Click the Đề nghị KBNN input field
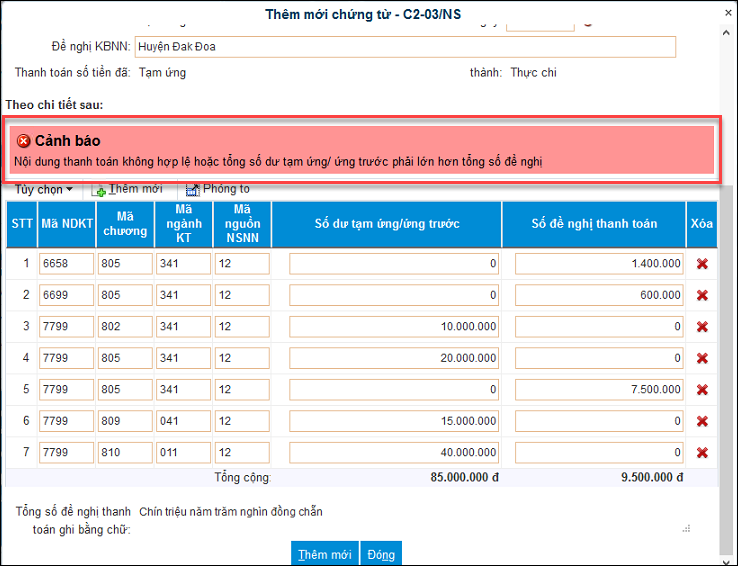 (x=405, y=47)
